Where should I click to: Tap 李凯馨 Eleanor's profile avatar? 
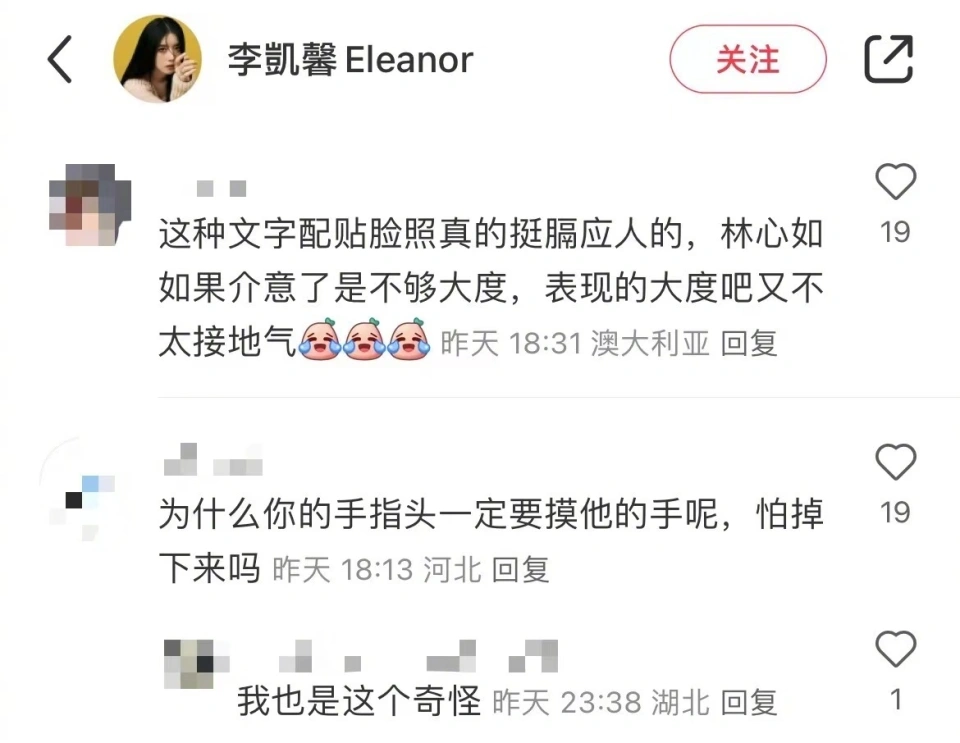pos(157,59)
